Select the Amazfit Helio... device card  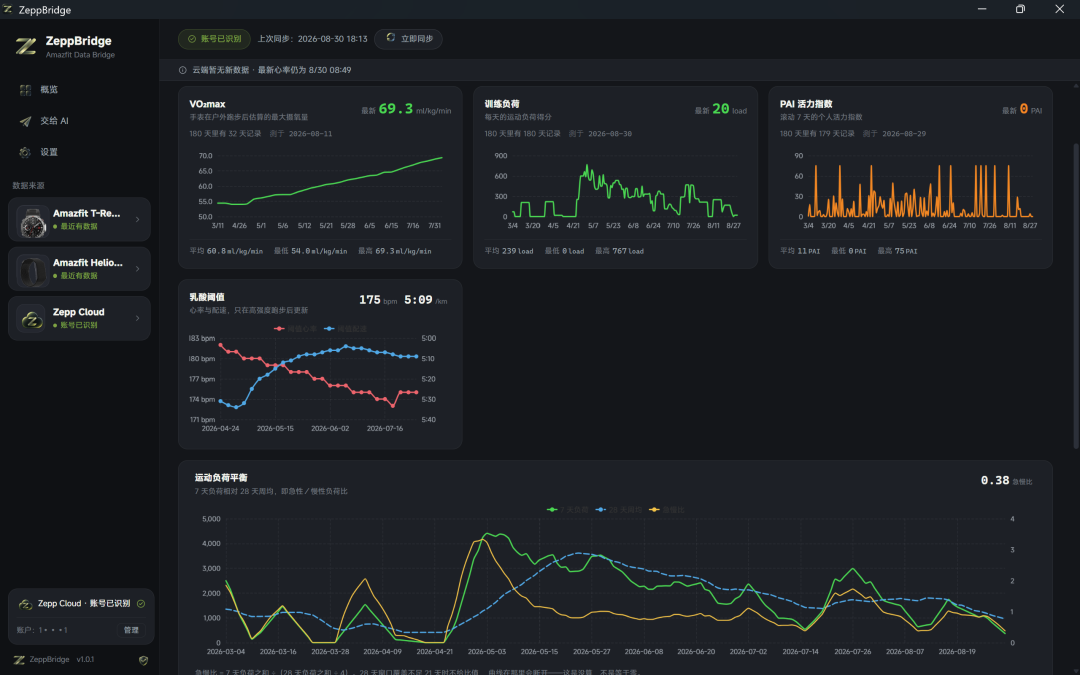click(x=79, y=269)
